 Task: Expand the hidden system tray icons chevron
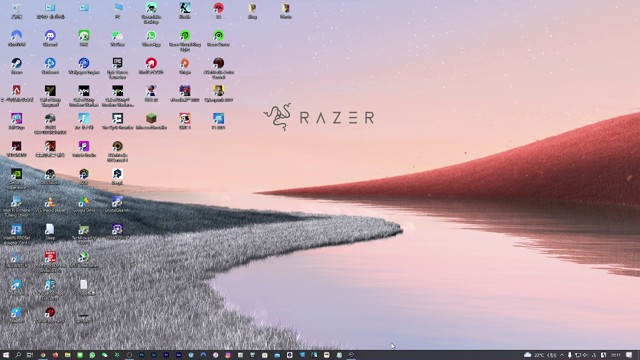click(x=562, y=355)
